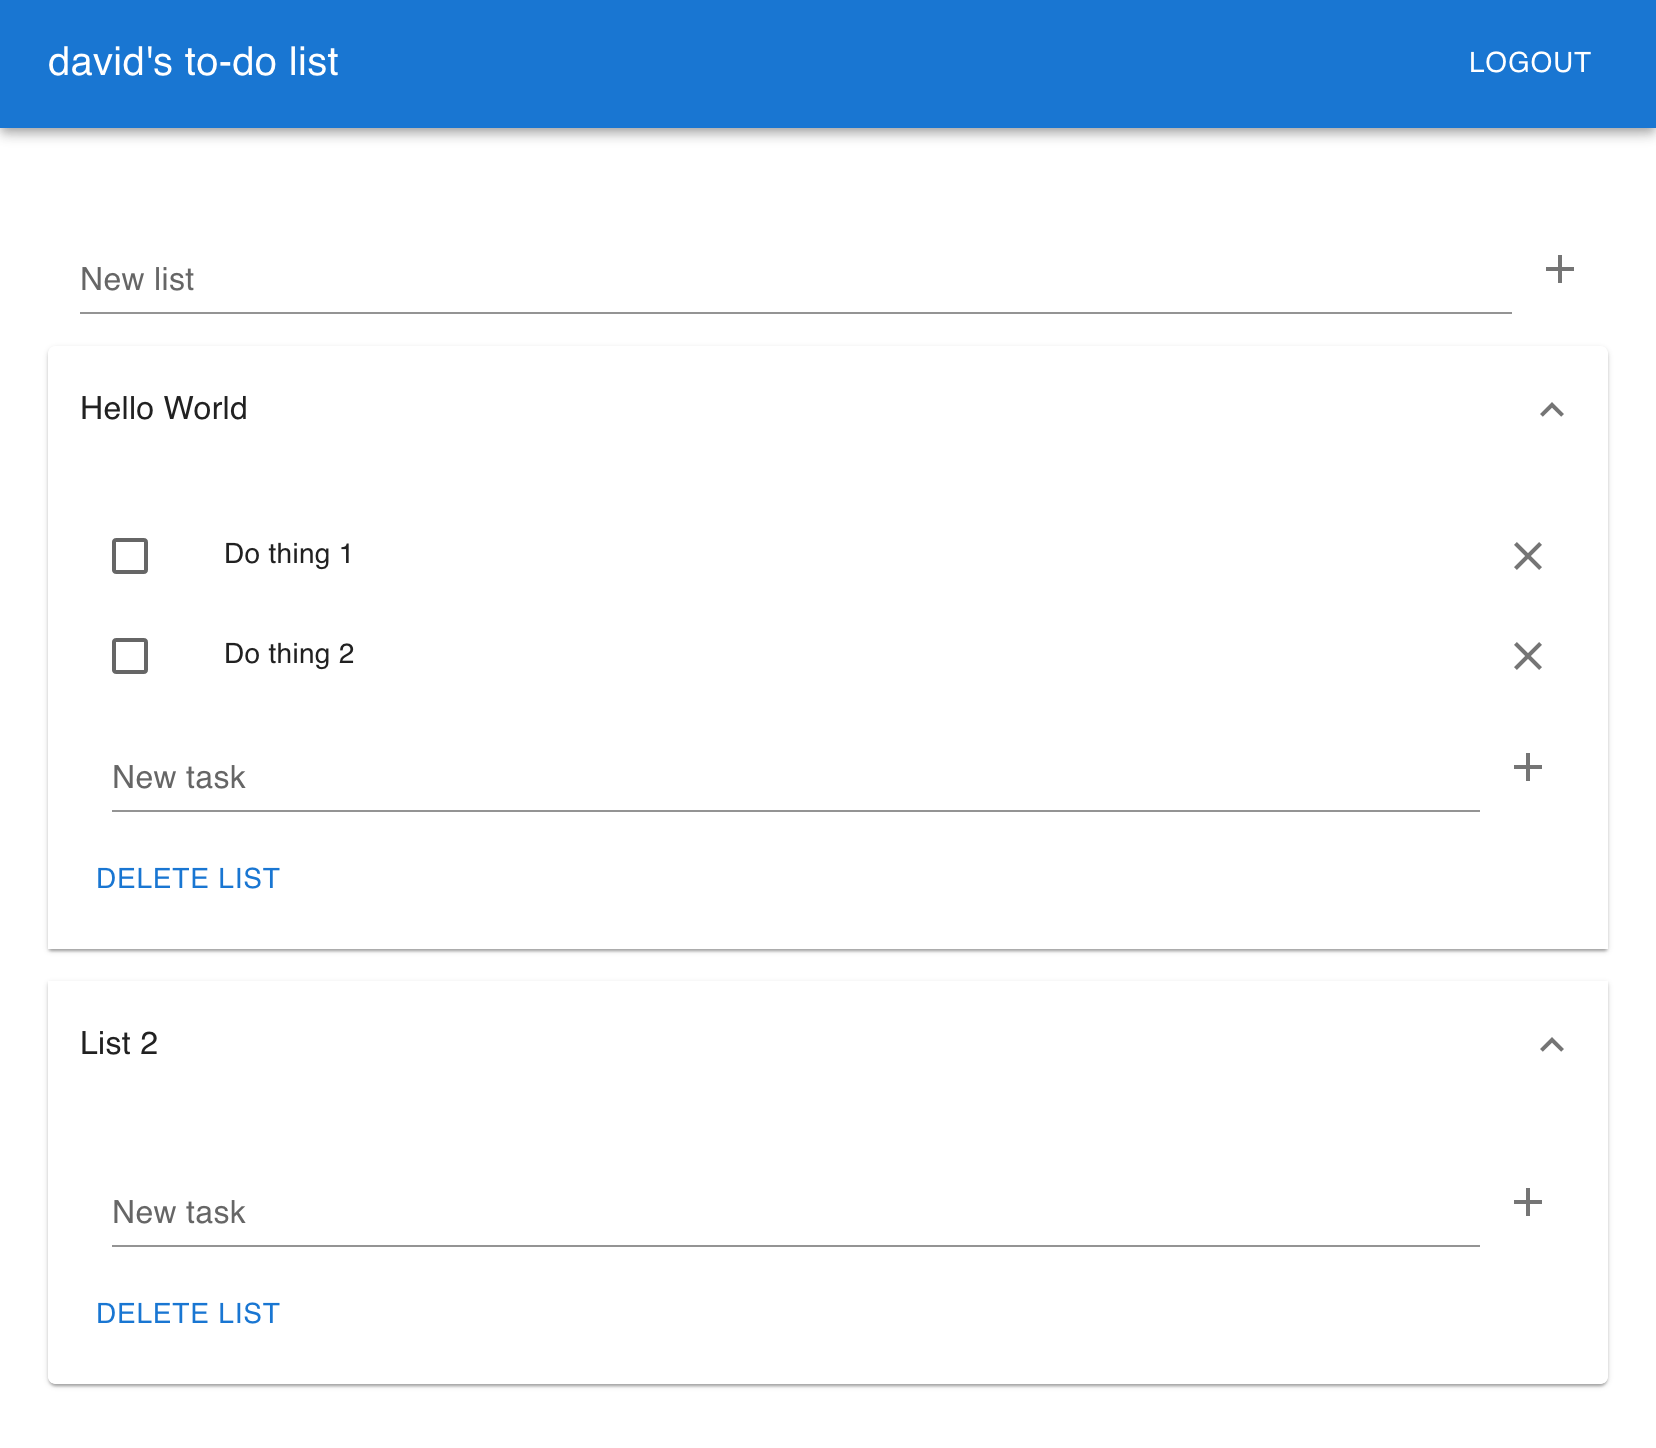
Task: Add new task to List 2
Action: tap(1527, 1202)
